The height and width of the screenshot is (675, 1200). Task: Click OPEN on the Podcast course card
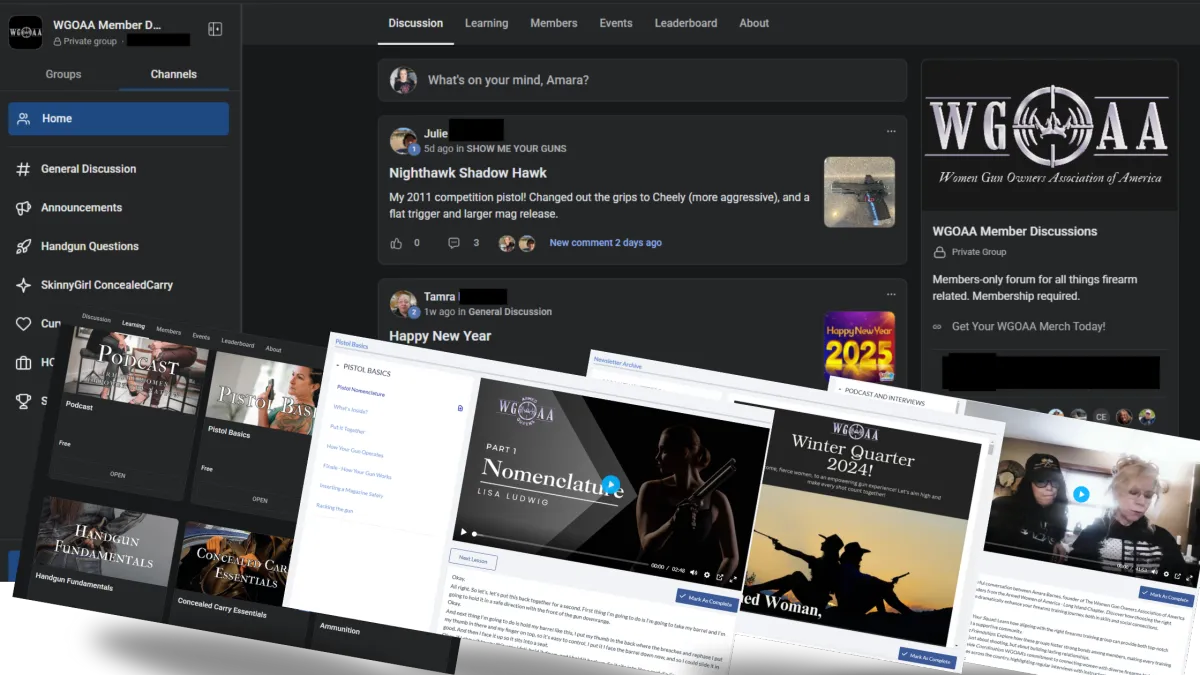point(117,475)
